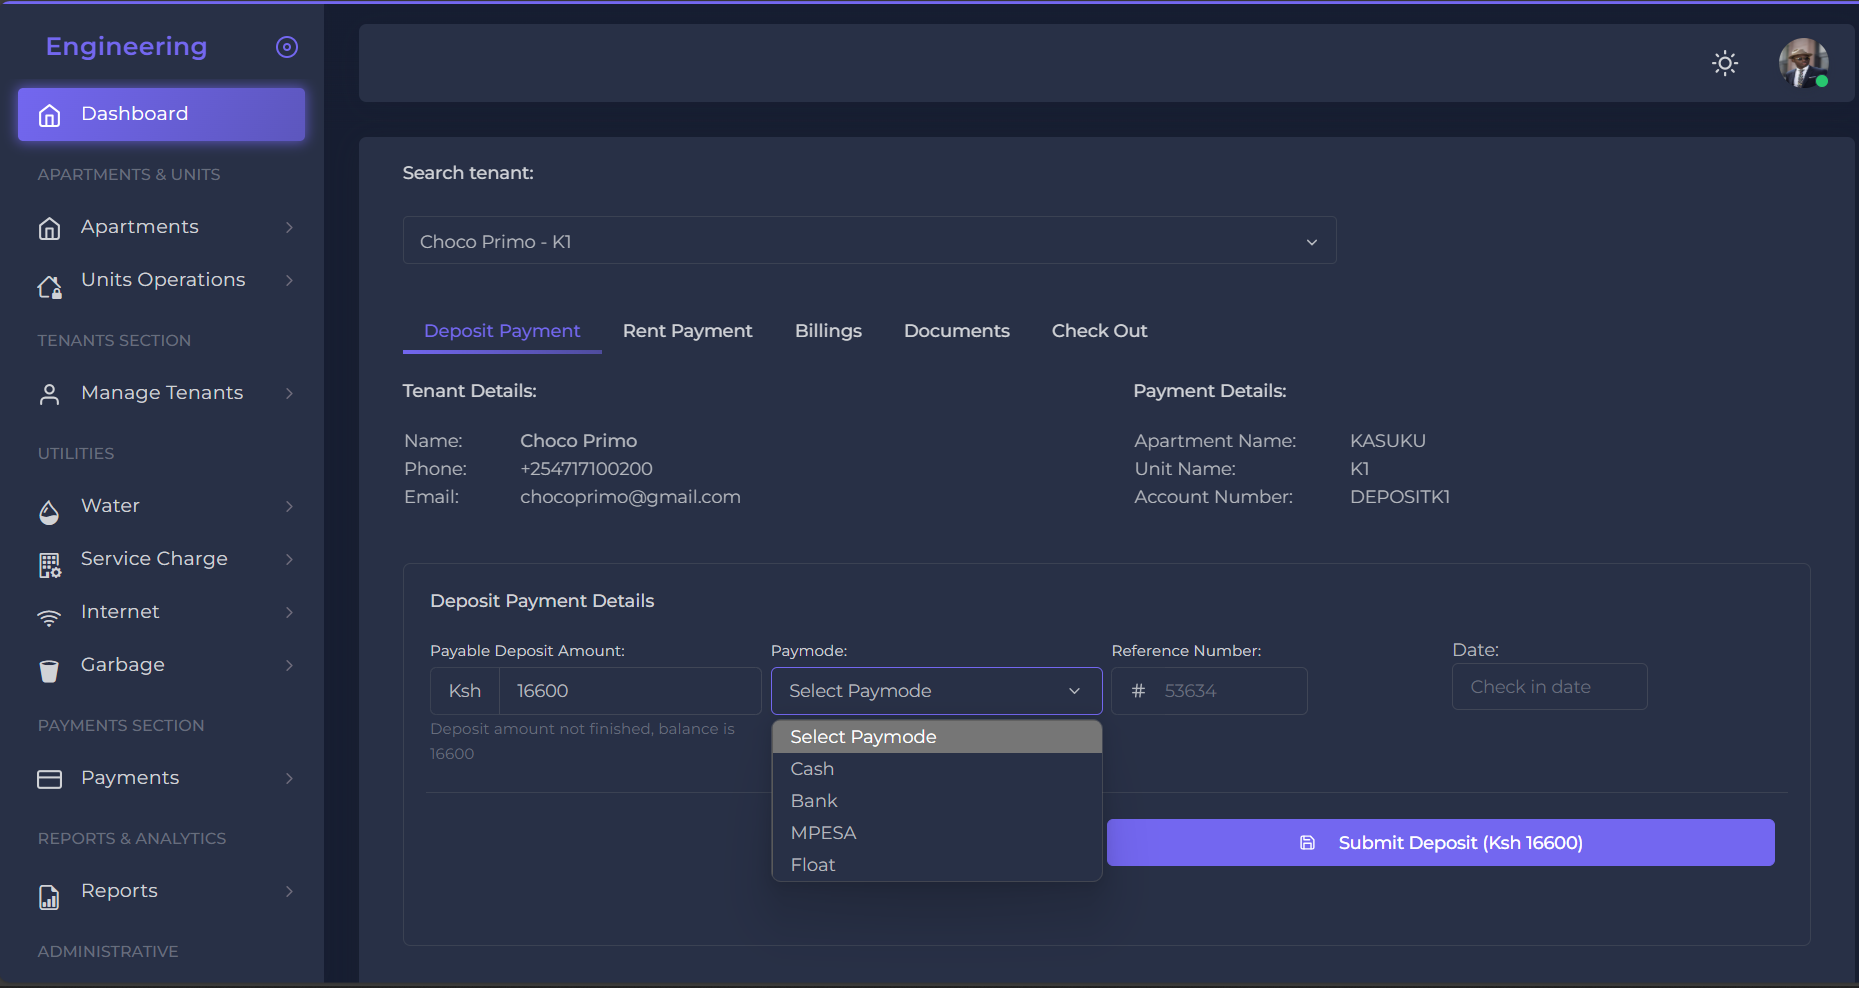This screenshot has width=1859, height=988.
Task: Click the Manage Tenants person icon
Action: (49, 394)
